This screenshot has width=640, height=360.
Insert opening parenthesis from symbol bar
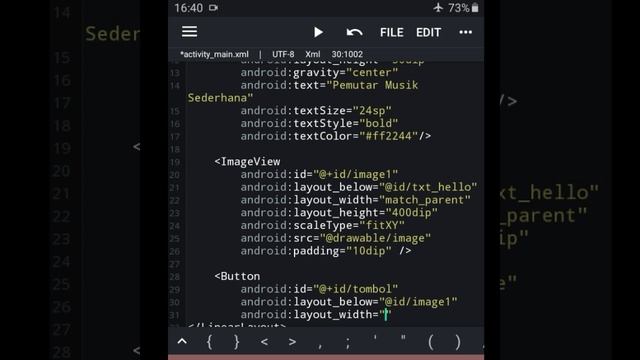(431, 342)
